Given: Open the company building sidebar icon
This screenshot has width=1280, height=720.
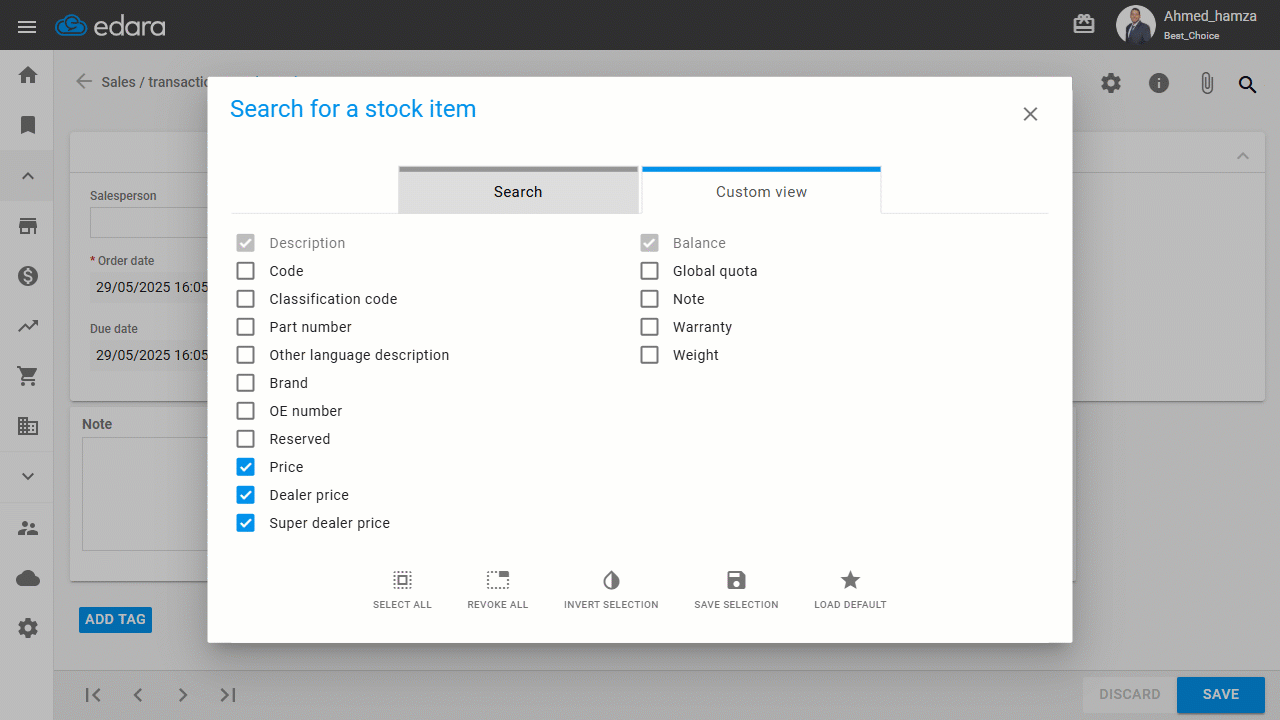Looking at the screenshot, I should coord(28,426).
